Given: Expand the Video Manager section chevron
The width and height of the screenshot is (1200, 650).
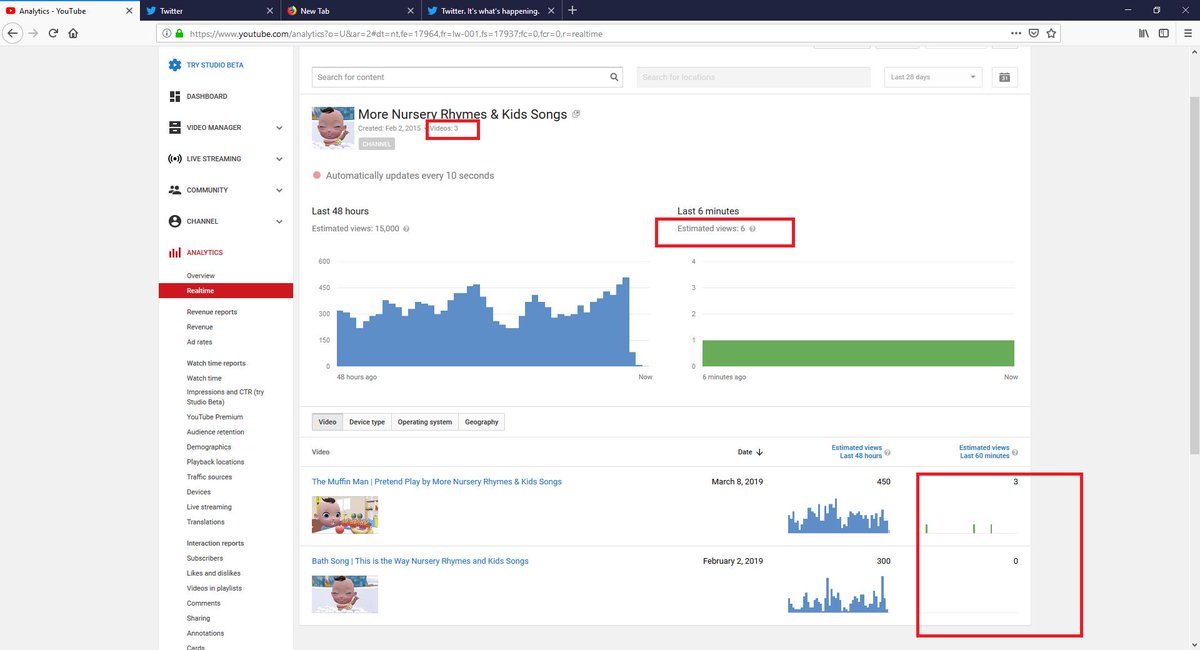Looking at the screenshot, I should [x=279, y=128].
